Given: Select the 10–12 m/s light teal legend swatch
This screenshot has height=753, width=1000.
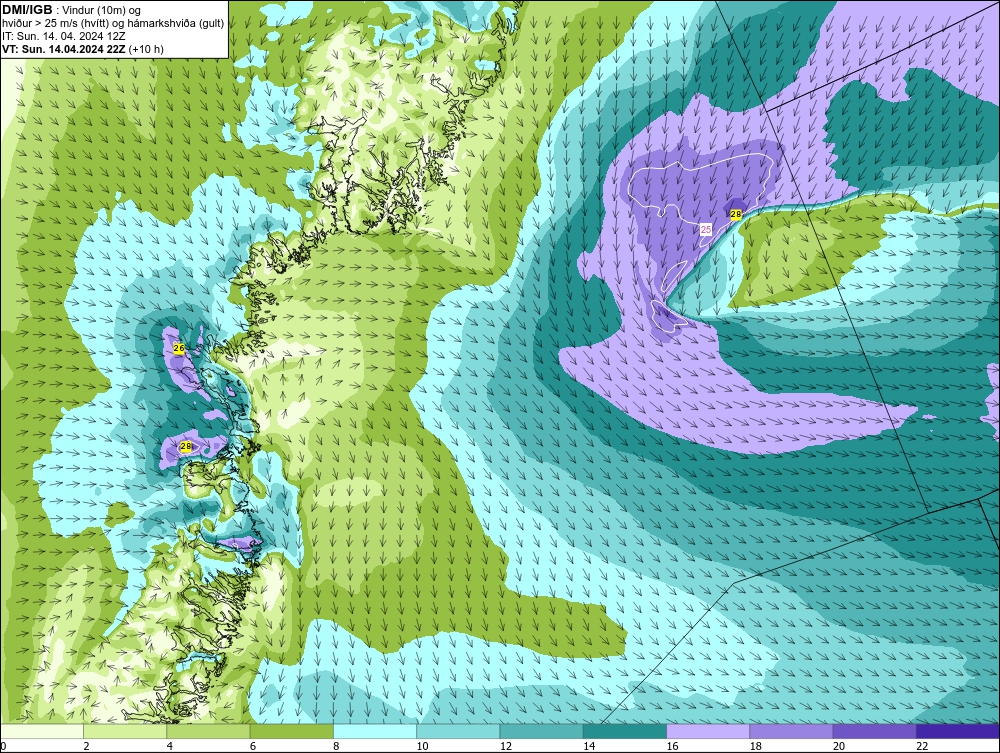Looking at the screenshot, I should point(458,731).
